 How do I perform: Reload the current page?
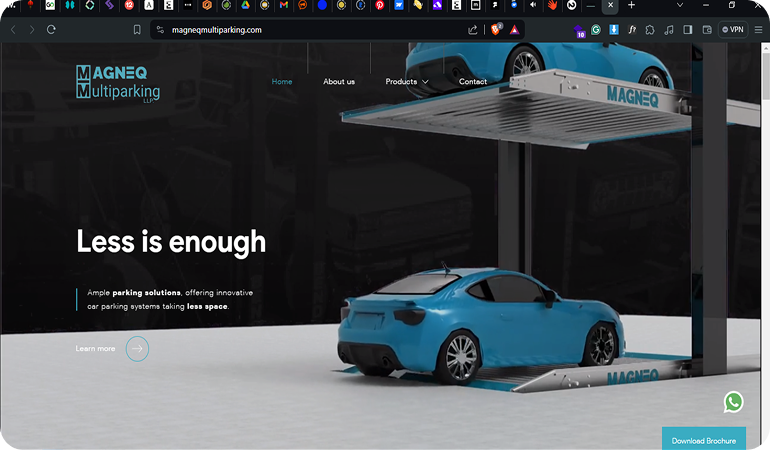point(51,30)
